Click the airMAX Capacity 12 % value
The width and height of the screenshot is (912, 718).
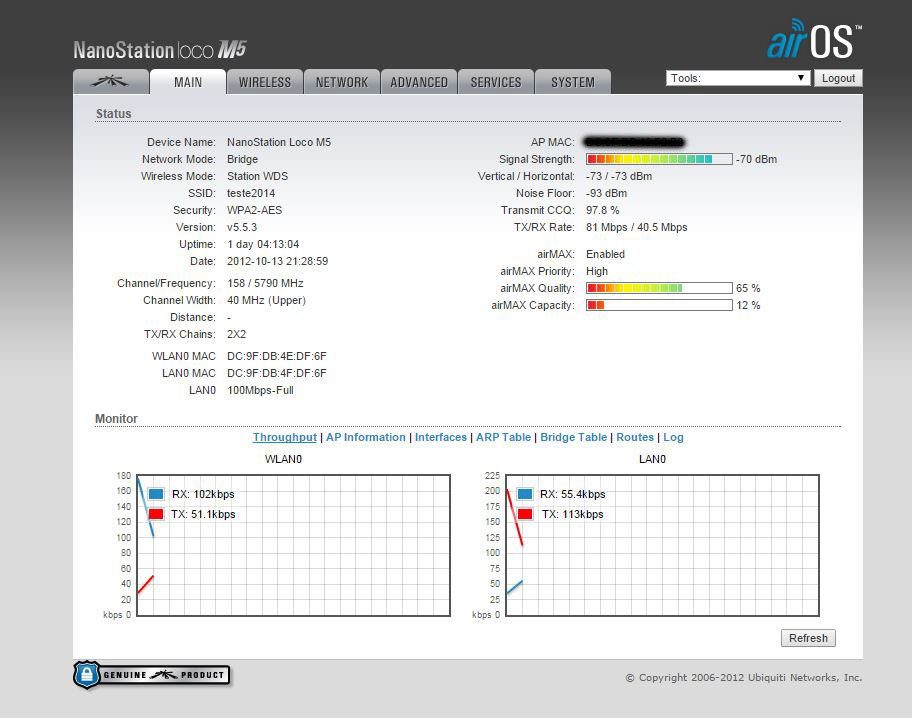(748, 305)
